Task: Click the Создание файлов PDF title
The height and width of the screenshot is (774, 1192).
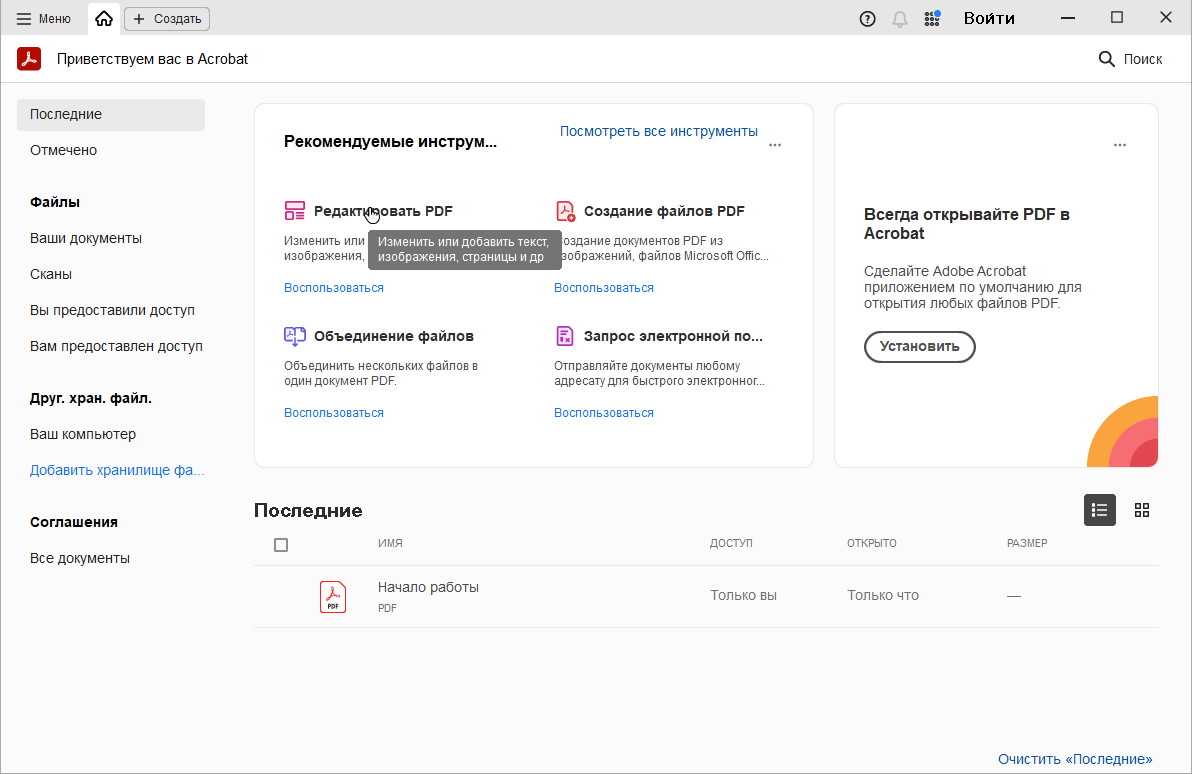Action: pos(664,211)
